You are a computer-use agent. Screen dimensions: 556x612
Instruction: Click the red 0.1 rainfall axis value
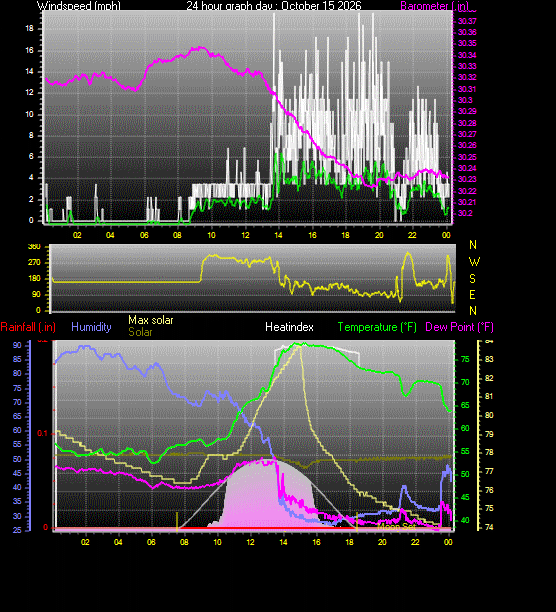pos(42,434)
